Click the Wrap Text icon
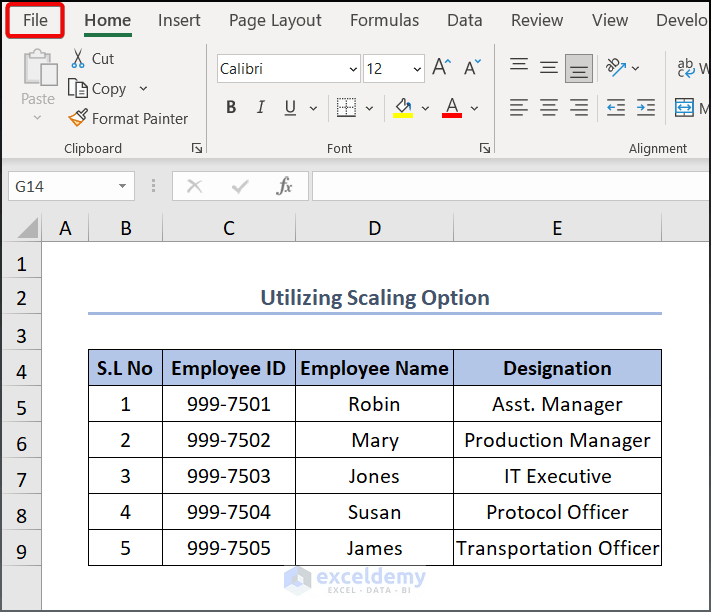711x612 pixels. click(x=686, y=68)
